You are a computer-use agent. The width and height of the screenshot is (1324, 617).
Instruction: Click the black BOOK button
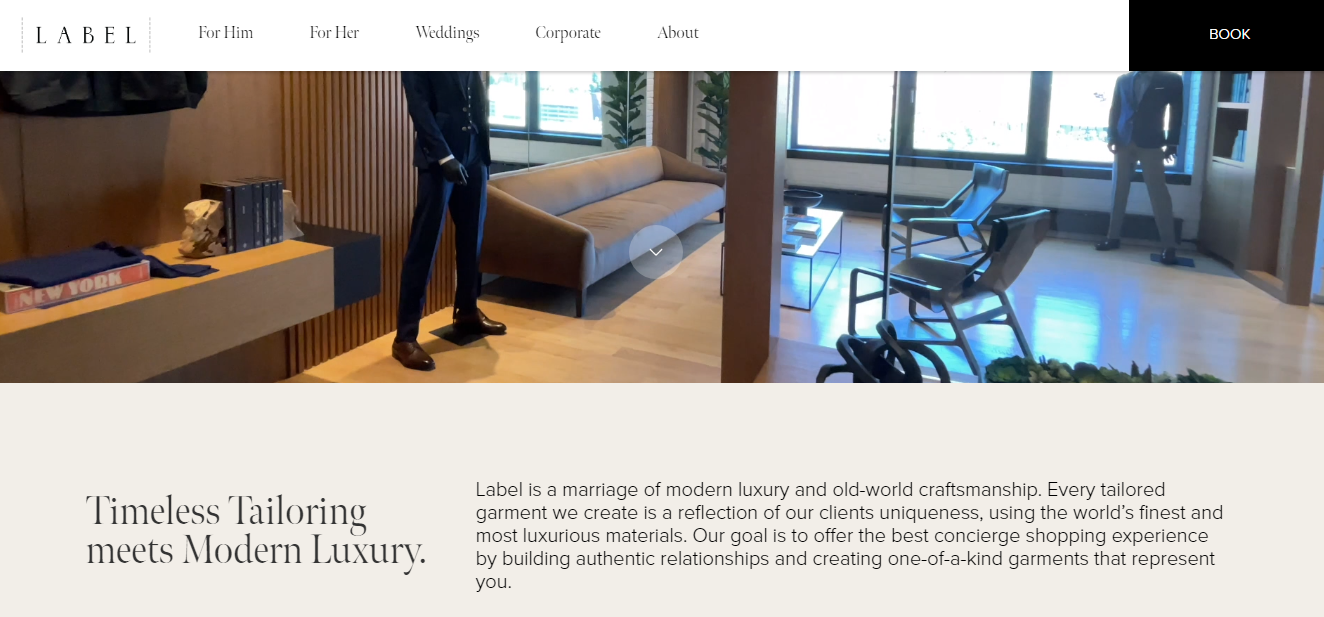1227,35
